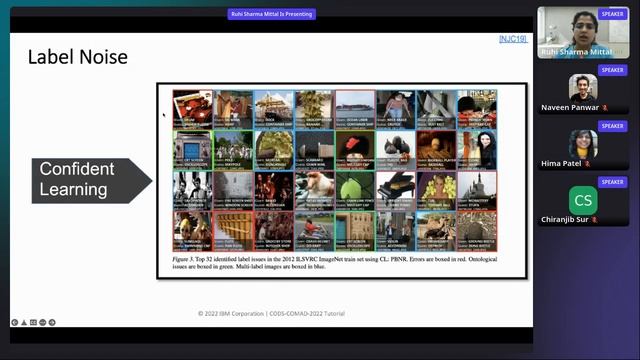
Task: Select Ruhi Sharma Mittal's video tile
Action: tap(583, 33)
